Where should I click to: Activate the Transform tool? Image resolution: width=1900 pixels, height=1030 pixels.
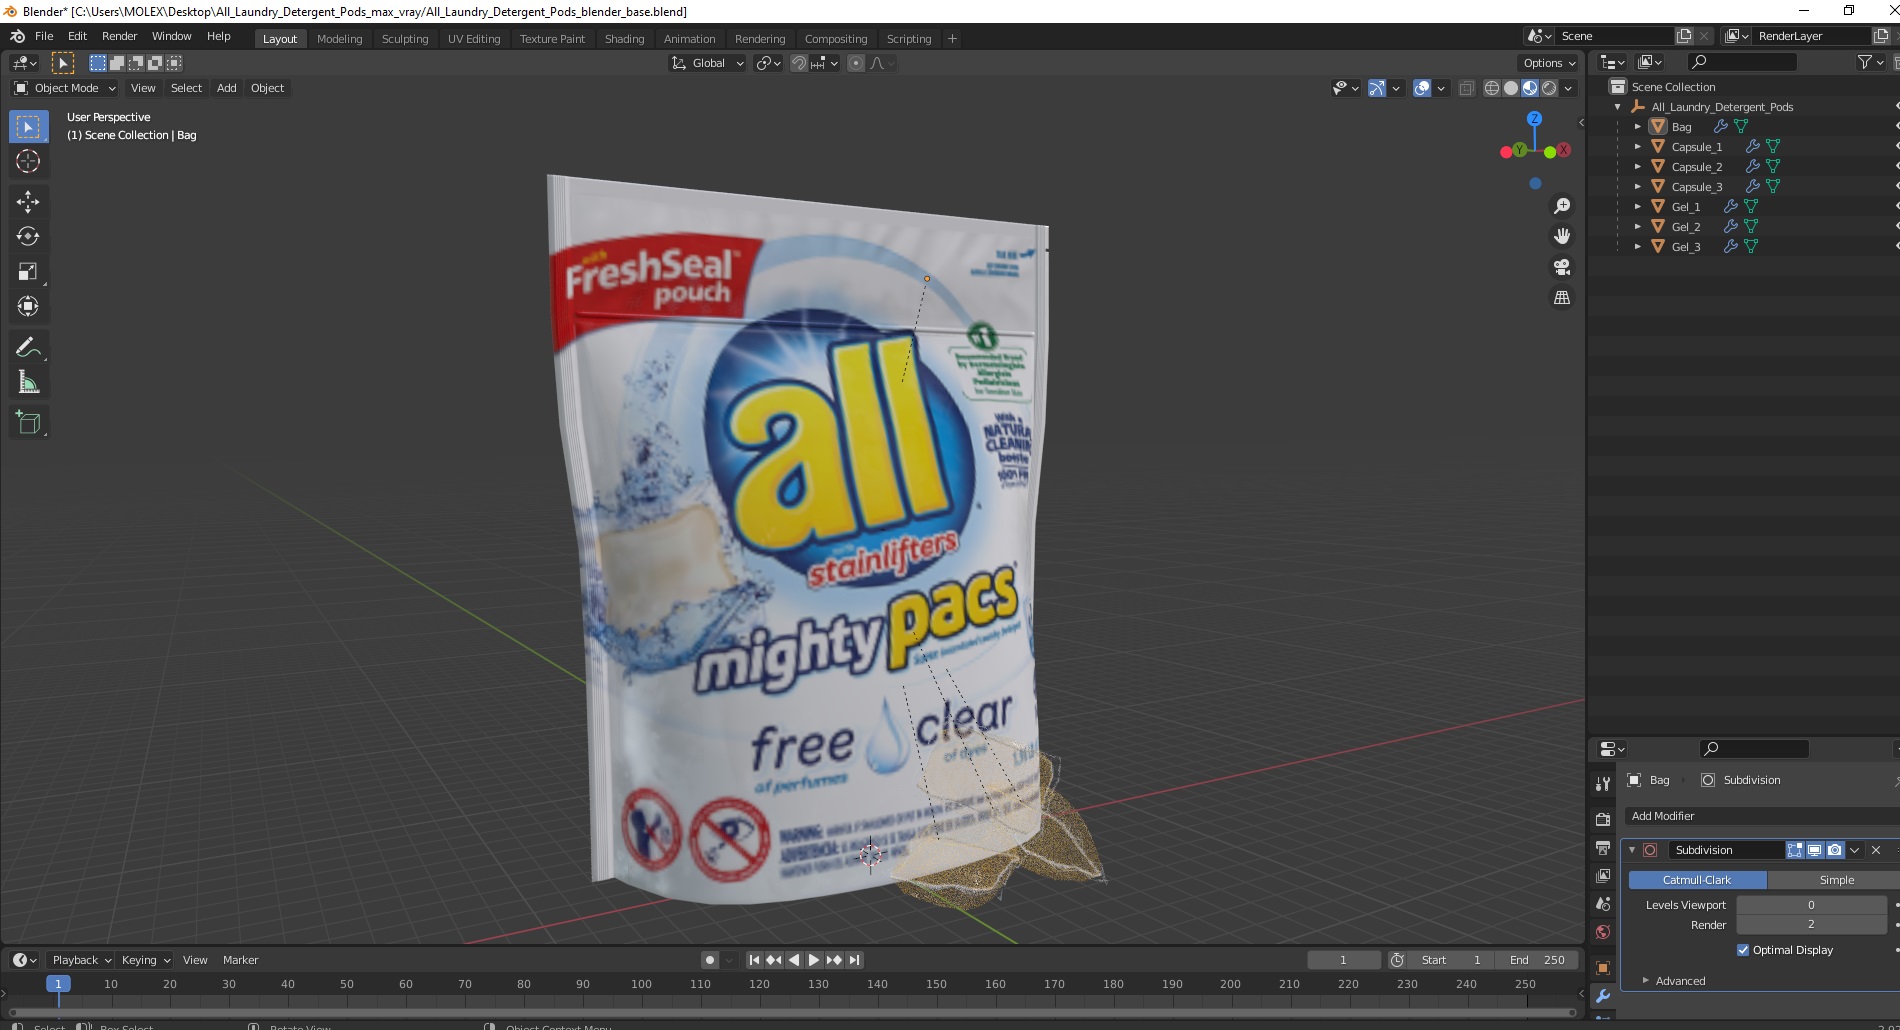(28, 307)
